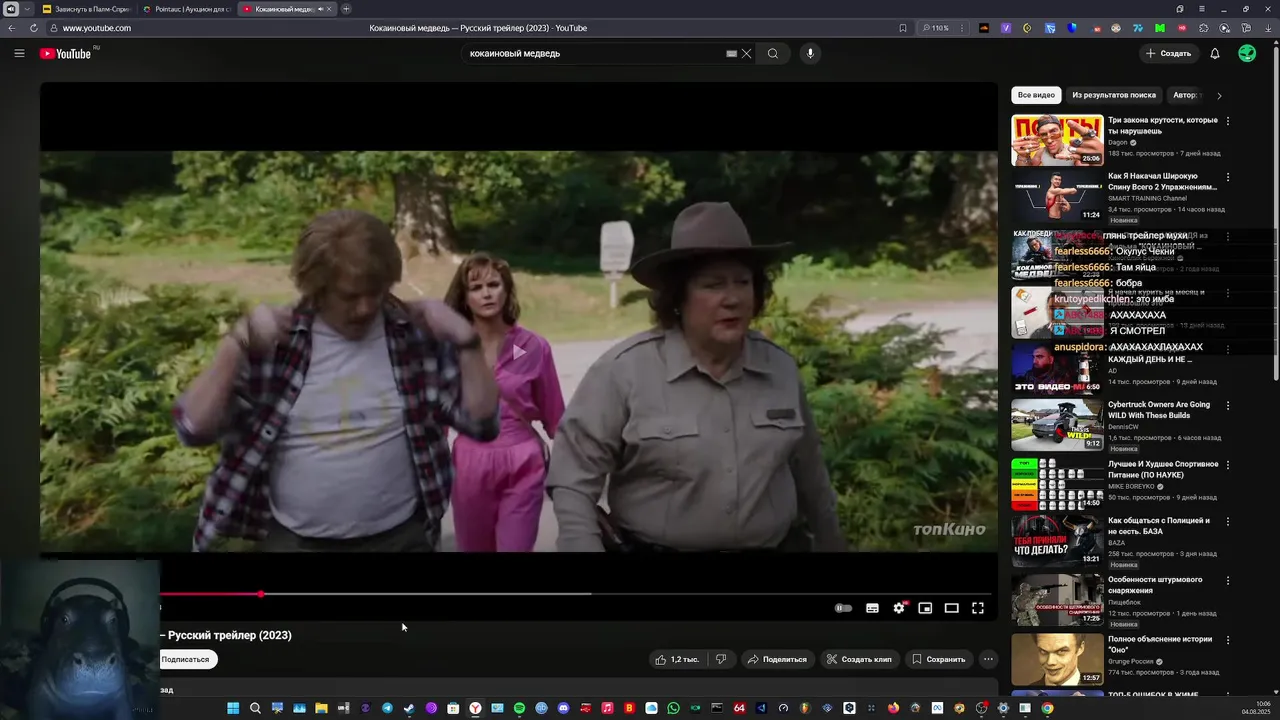Screen dimensions: 1280x720
Task: Open the three-dot more actions under video
Action: (988, 659)
